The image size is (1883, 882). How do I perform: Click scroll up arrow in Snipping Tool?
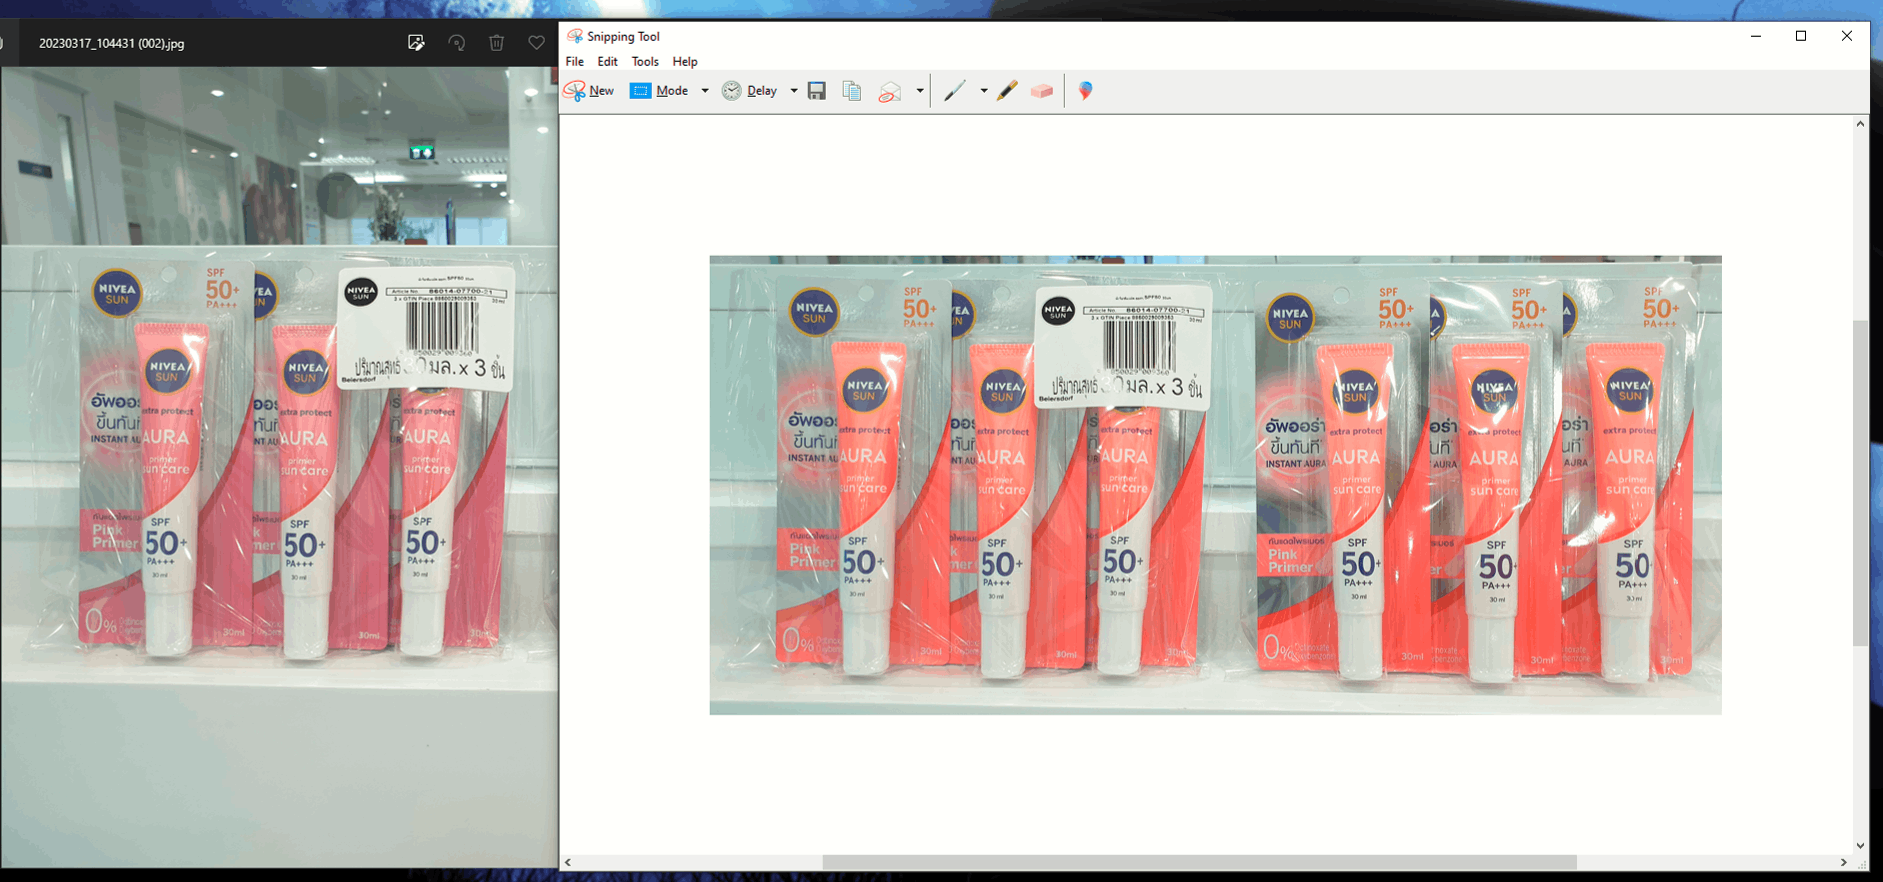[x=1860, y=124]
